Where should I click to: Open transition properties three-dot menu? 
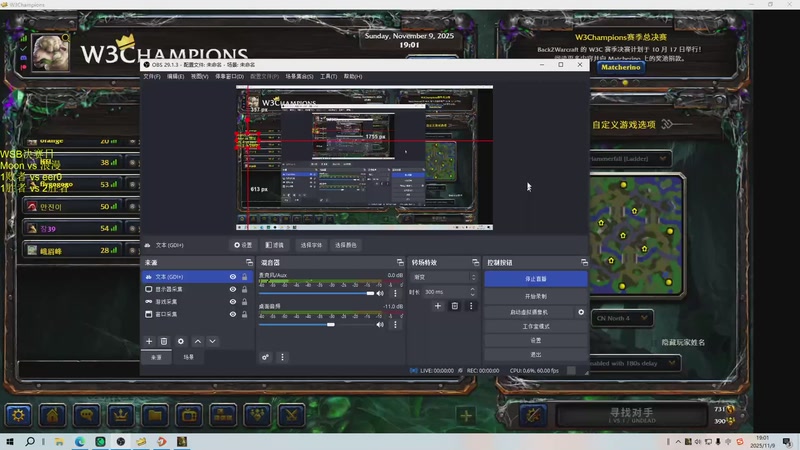[x=471, y=306]
